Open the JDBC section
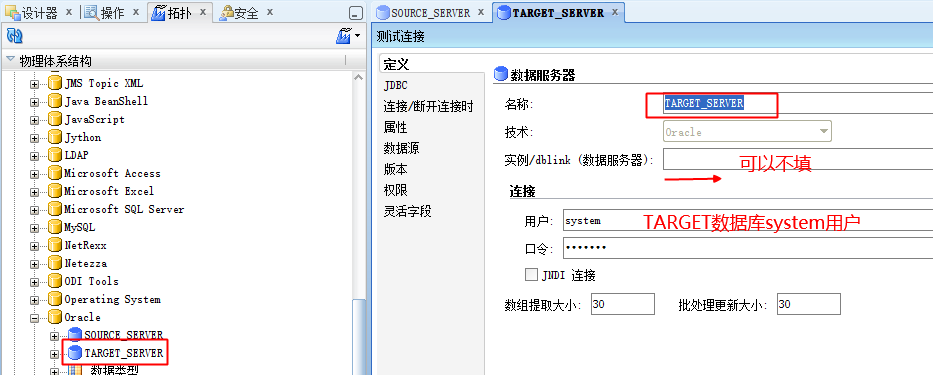The image size is (933, 375). 396,85
